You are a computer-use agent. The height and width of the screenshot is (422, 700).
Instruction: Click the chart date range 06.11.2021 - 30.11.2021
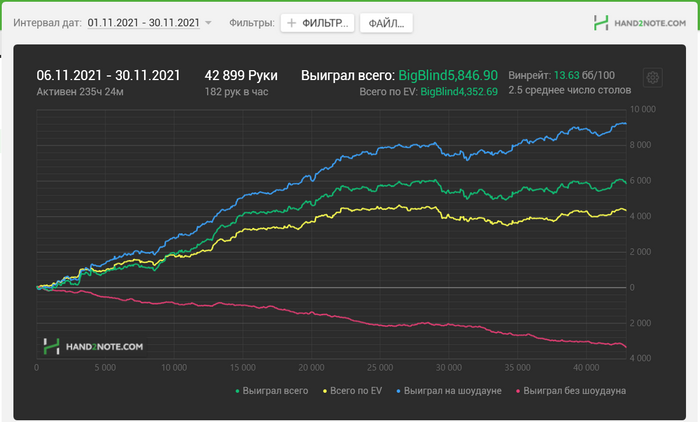[108, 75]
